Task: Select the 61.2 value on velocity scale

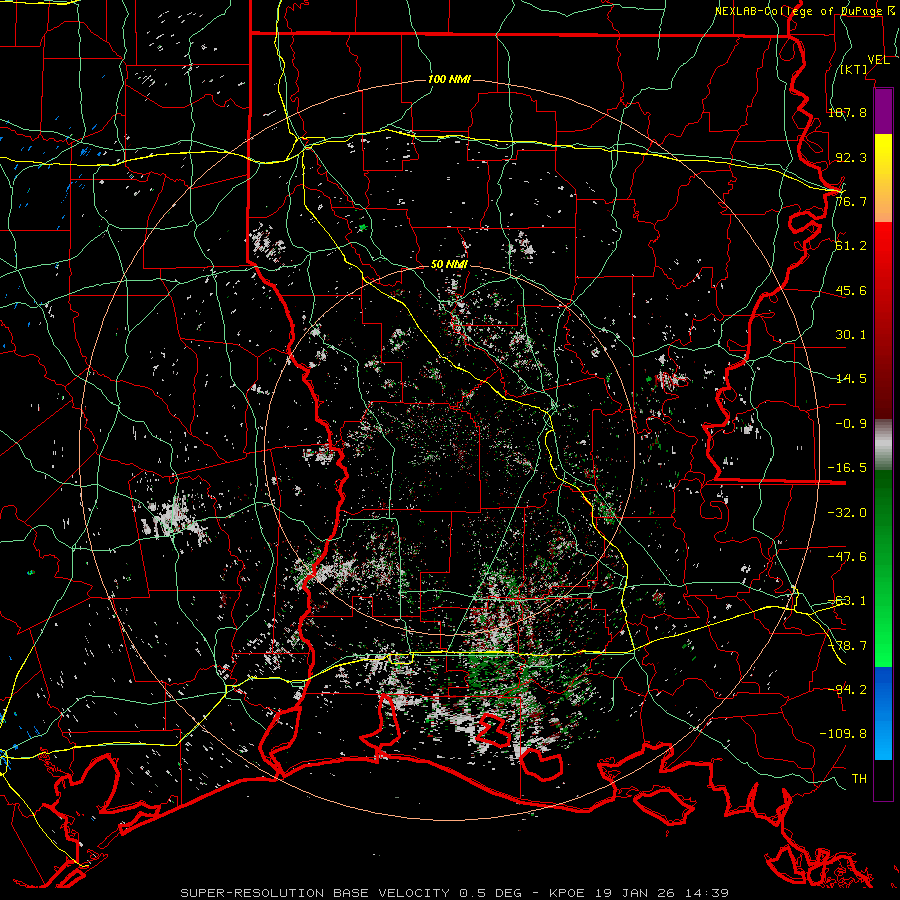Action: [851, 246]
